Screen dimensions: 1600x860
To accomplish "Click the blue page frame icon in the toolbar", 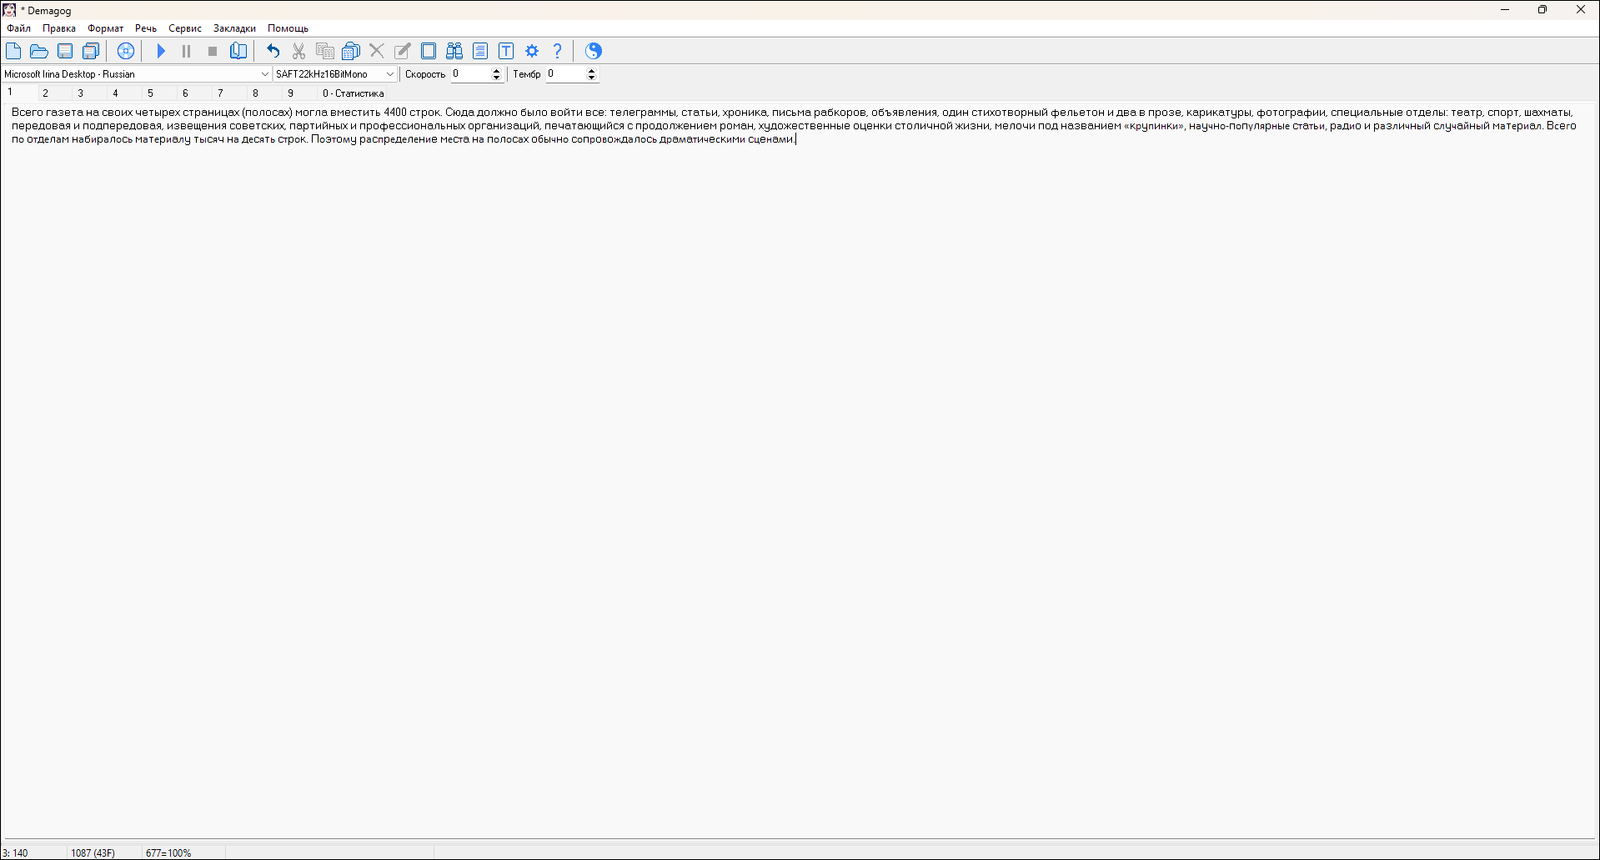I will pos(429,51).
